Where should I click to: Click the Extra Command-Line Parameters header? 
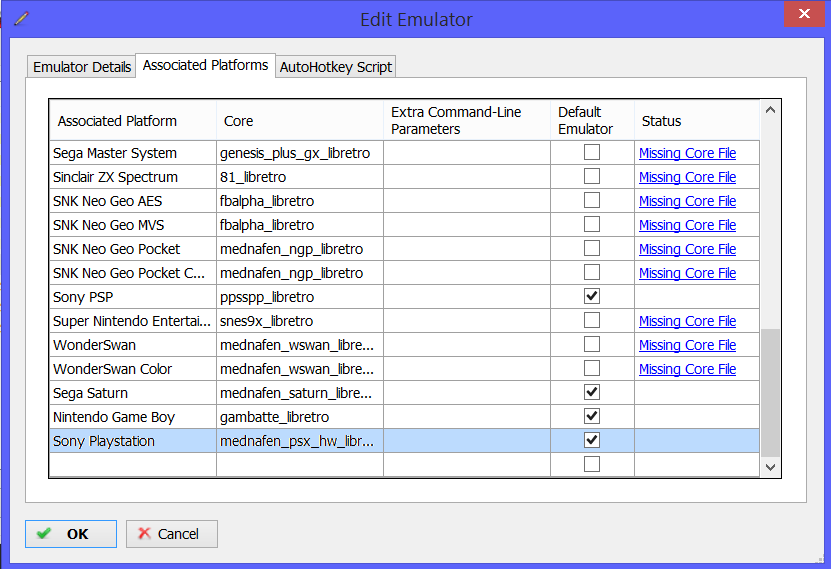467,121
